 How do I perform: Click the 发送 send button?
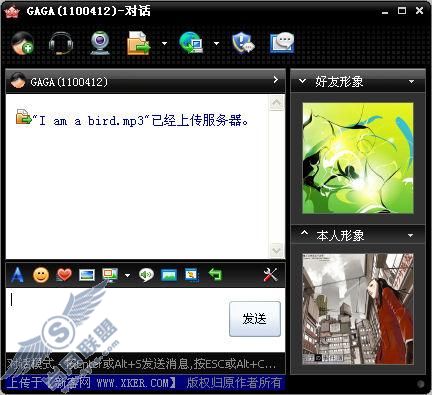255,319
